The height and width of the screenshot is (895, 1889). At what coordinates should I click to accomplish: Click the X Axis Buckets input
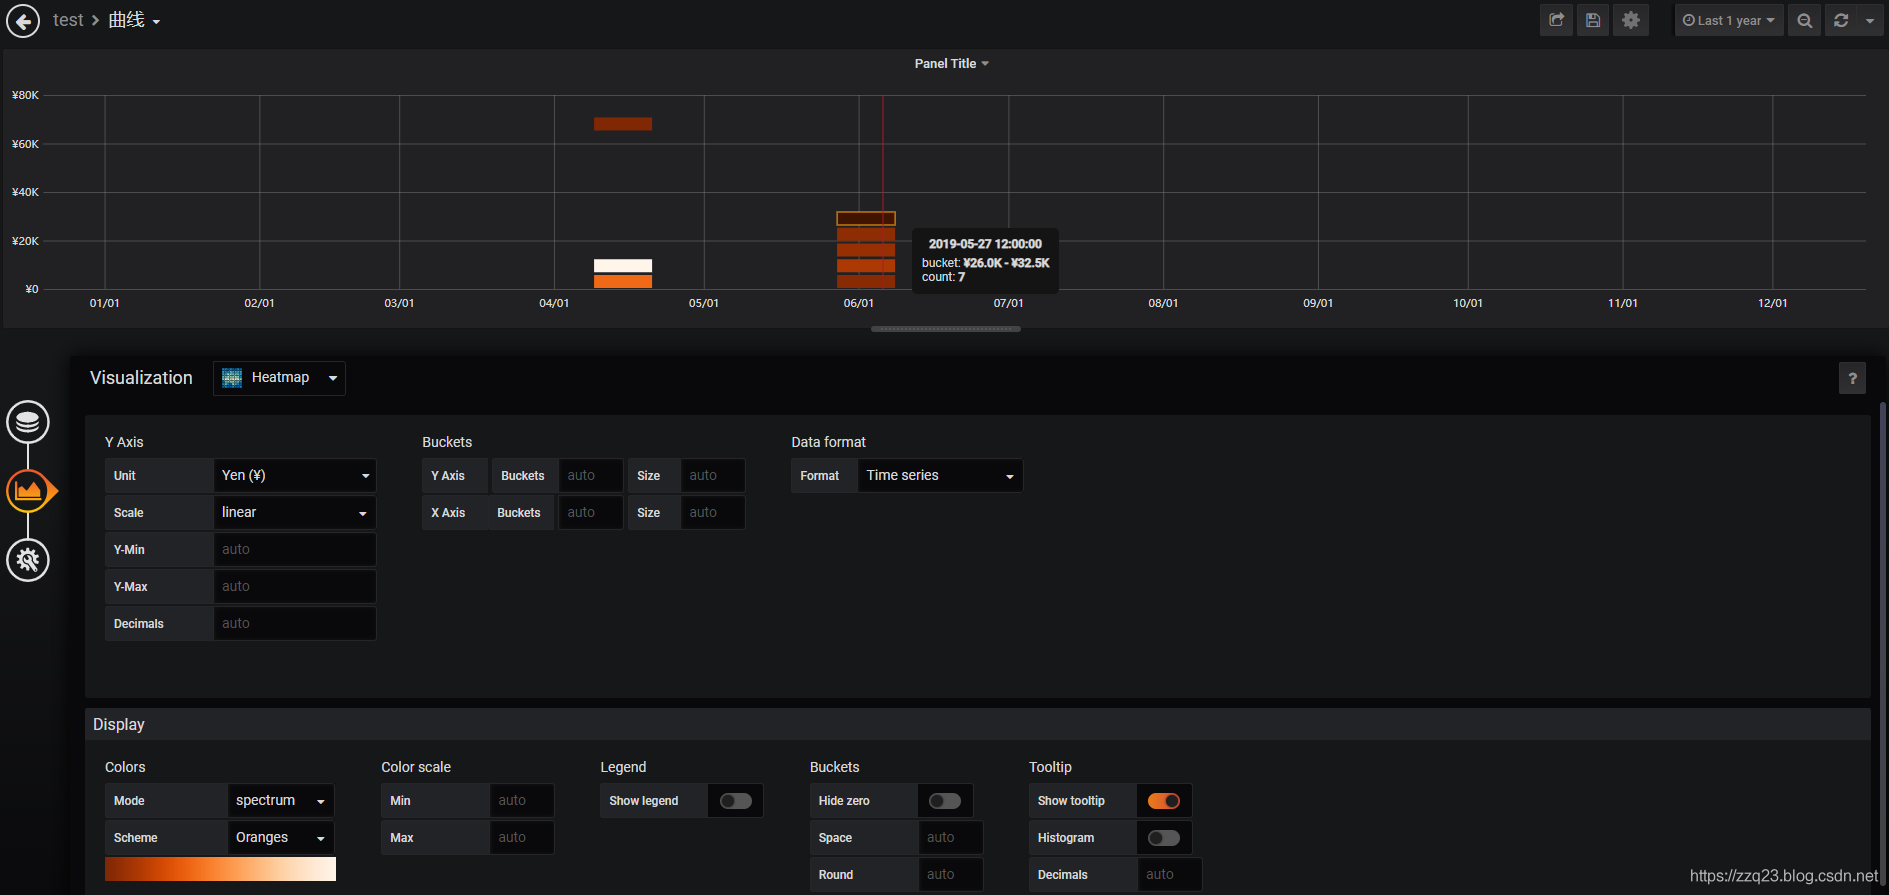[x=591, y=513]
